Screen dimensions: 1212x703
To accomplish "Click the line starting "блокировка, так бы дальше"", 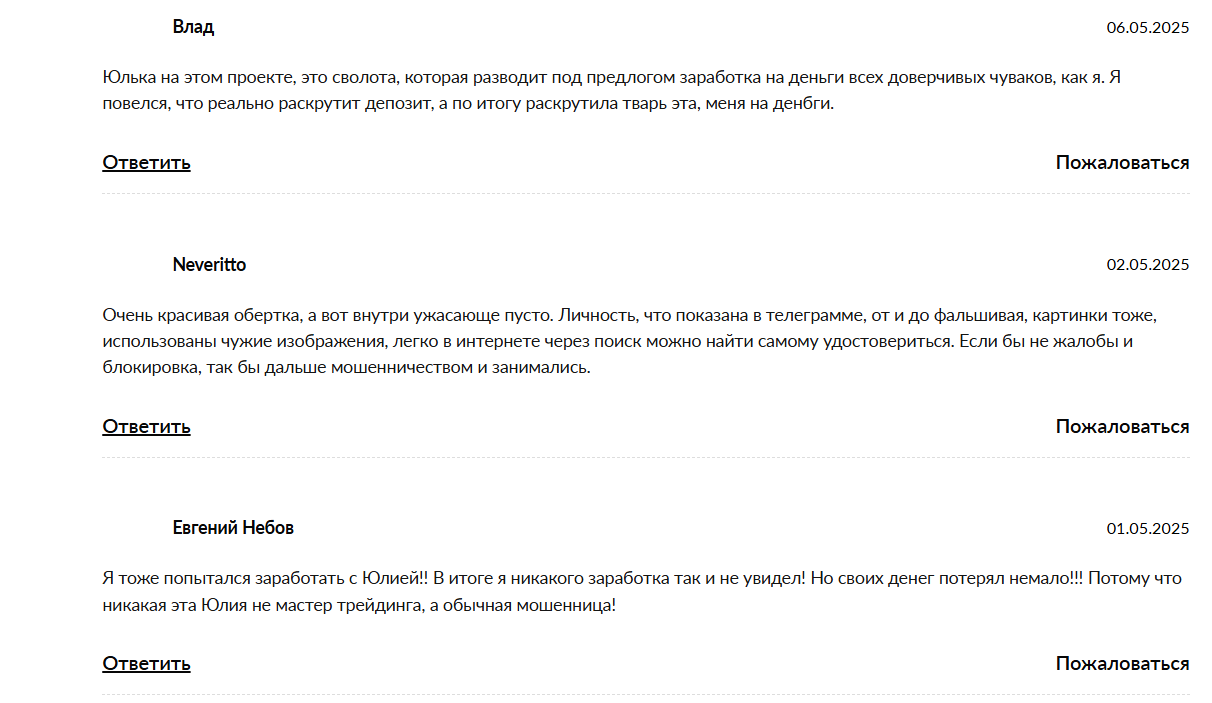I will (346, 367).
